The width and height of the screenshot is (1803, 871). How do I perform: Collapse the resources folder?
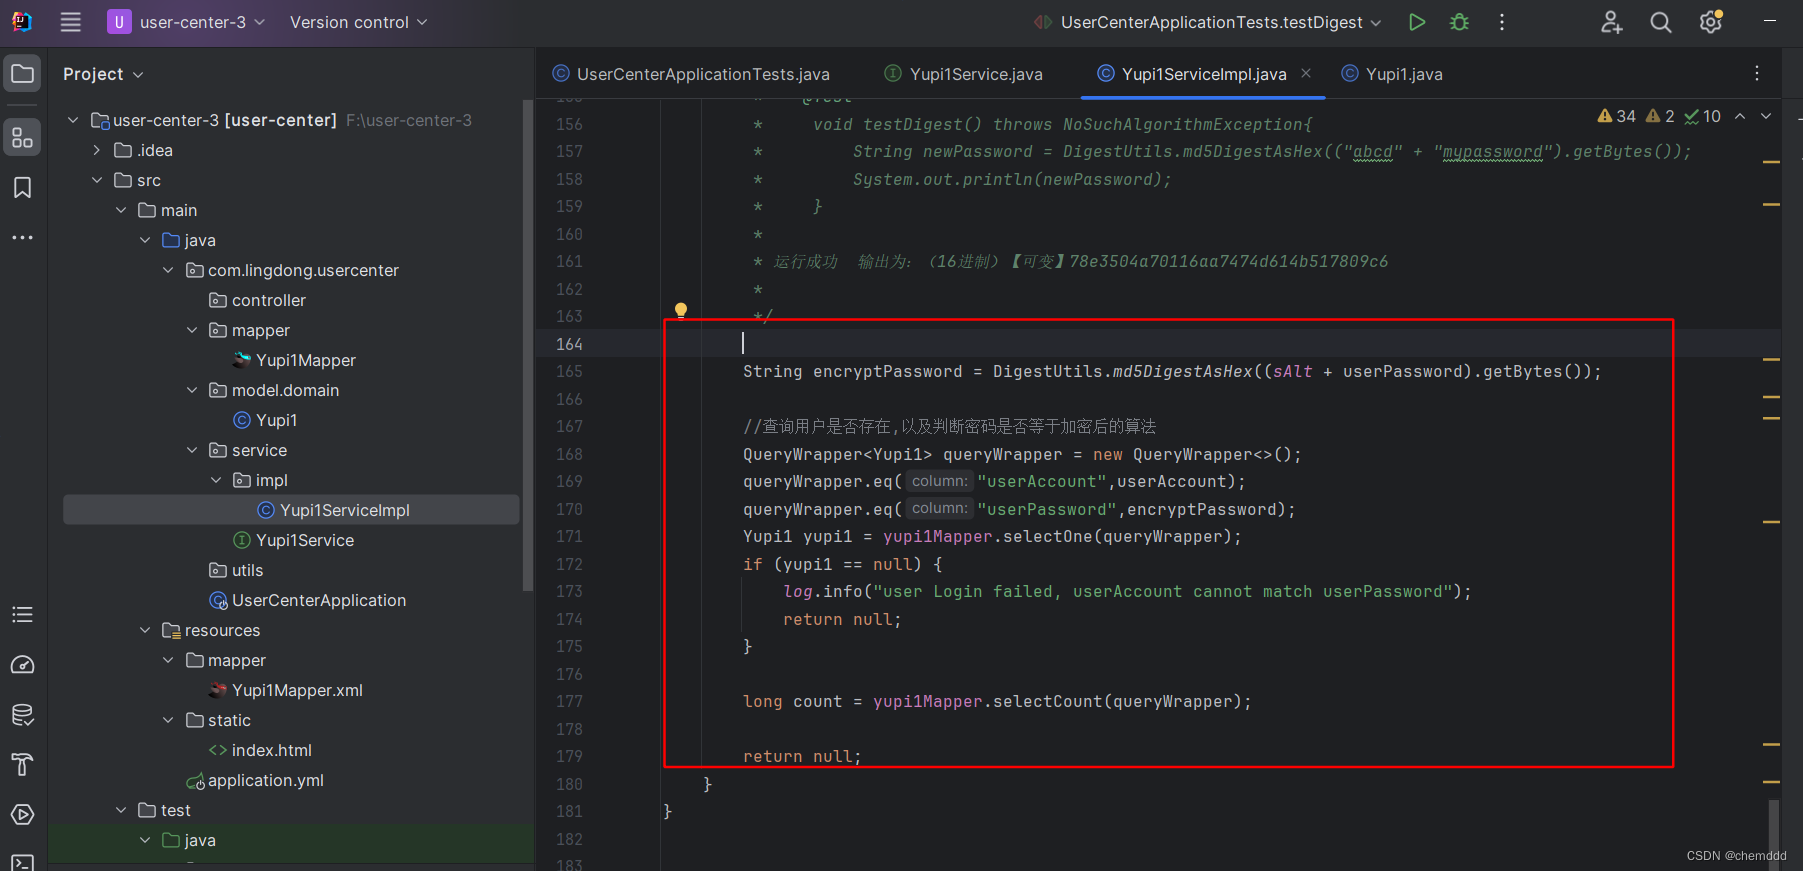click(145, 630)
